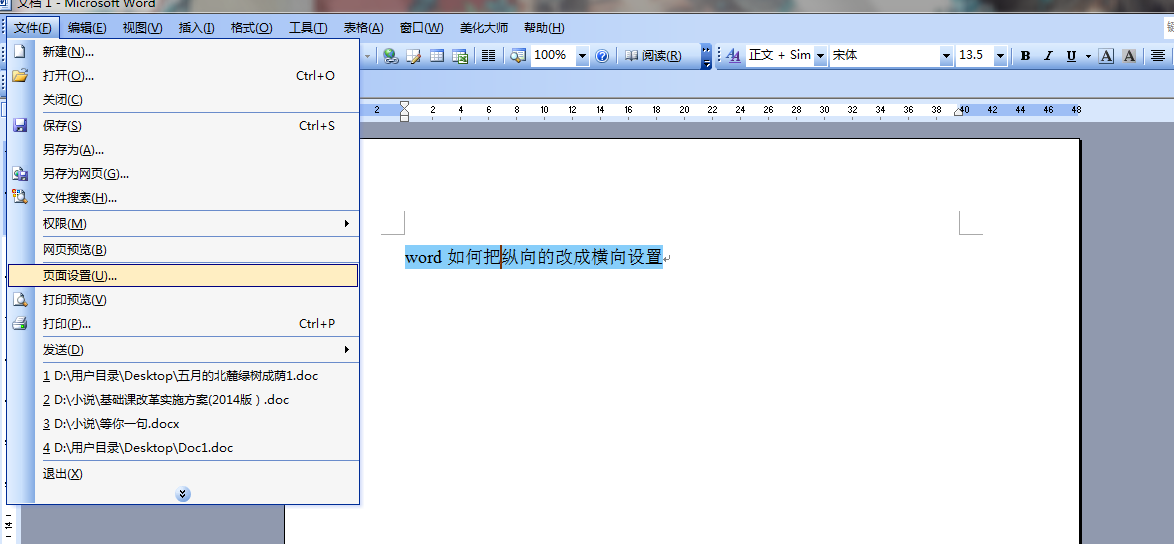The height and width of the screenshot is (544, 1174).
Task: Open the font size 13.5 dropdown
Action: click(1000, 55)
